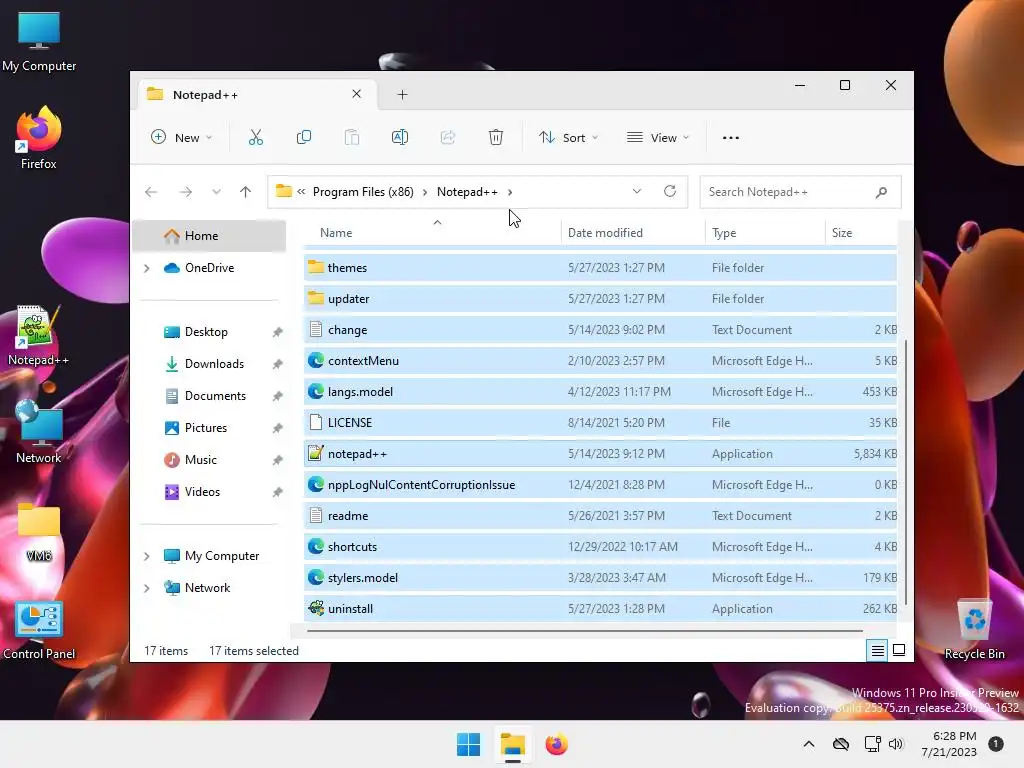Screen dimensions: 1024x768
Task: Open the clock and date in taskbar
Action: coord(949,744)
